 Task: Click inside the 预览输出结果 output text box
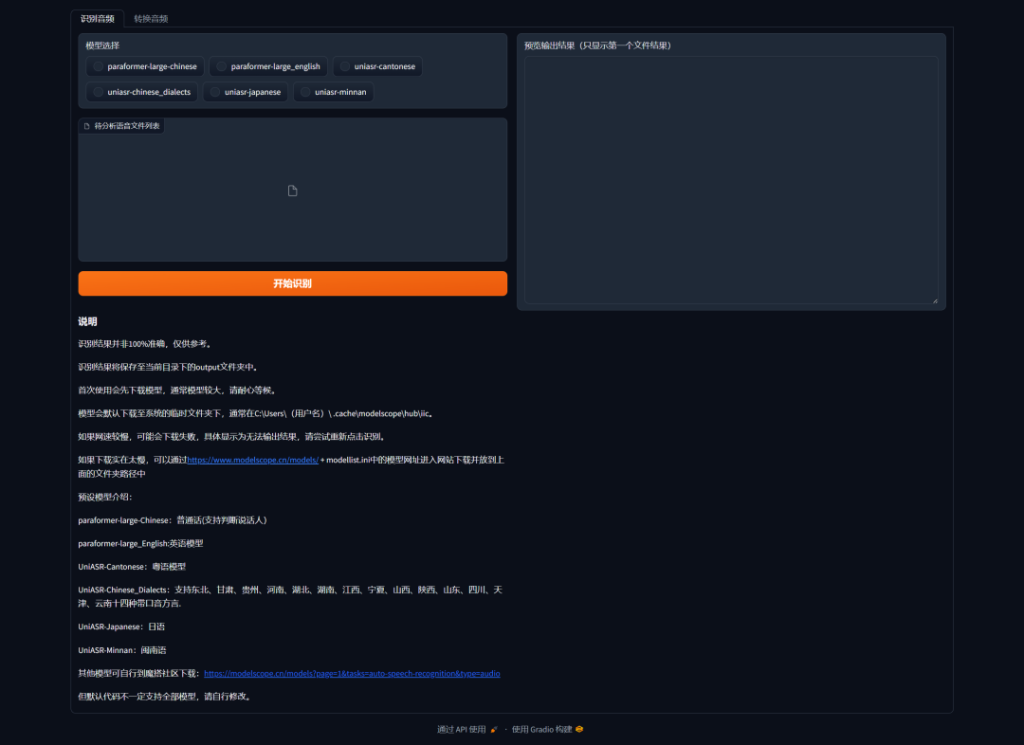[x=731, y=180]
